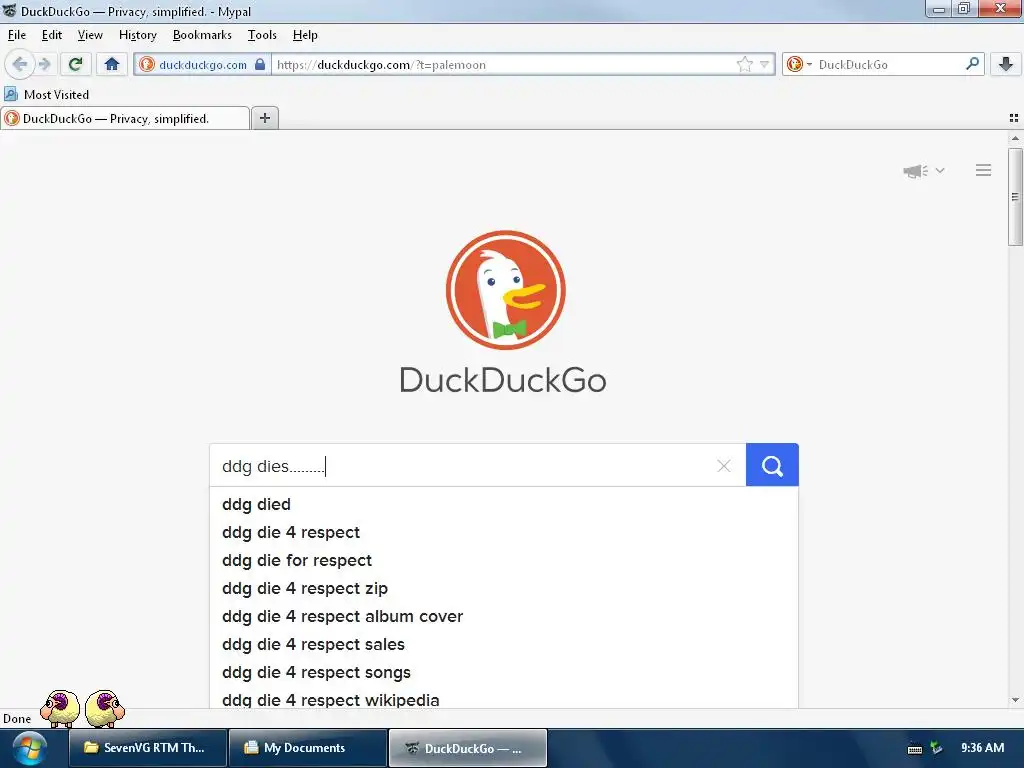Click the scrollbar down arrow
Image resolution: width=1024 pixels, height=768 pixels.
(1015, 700)
